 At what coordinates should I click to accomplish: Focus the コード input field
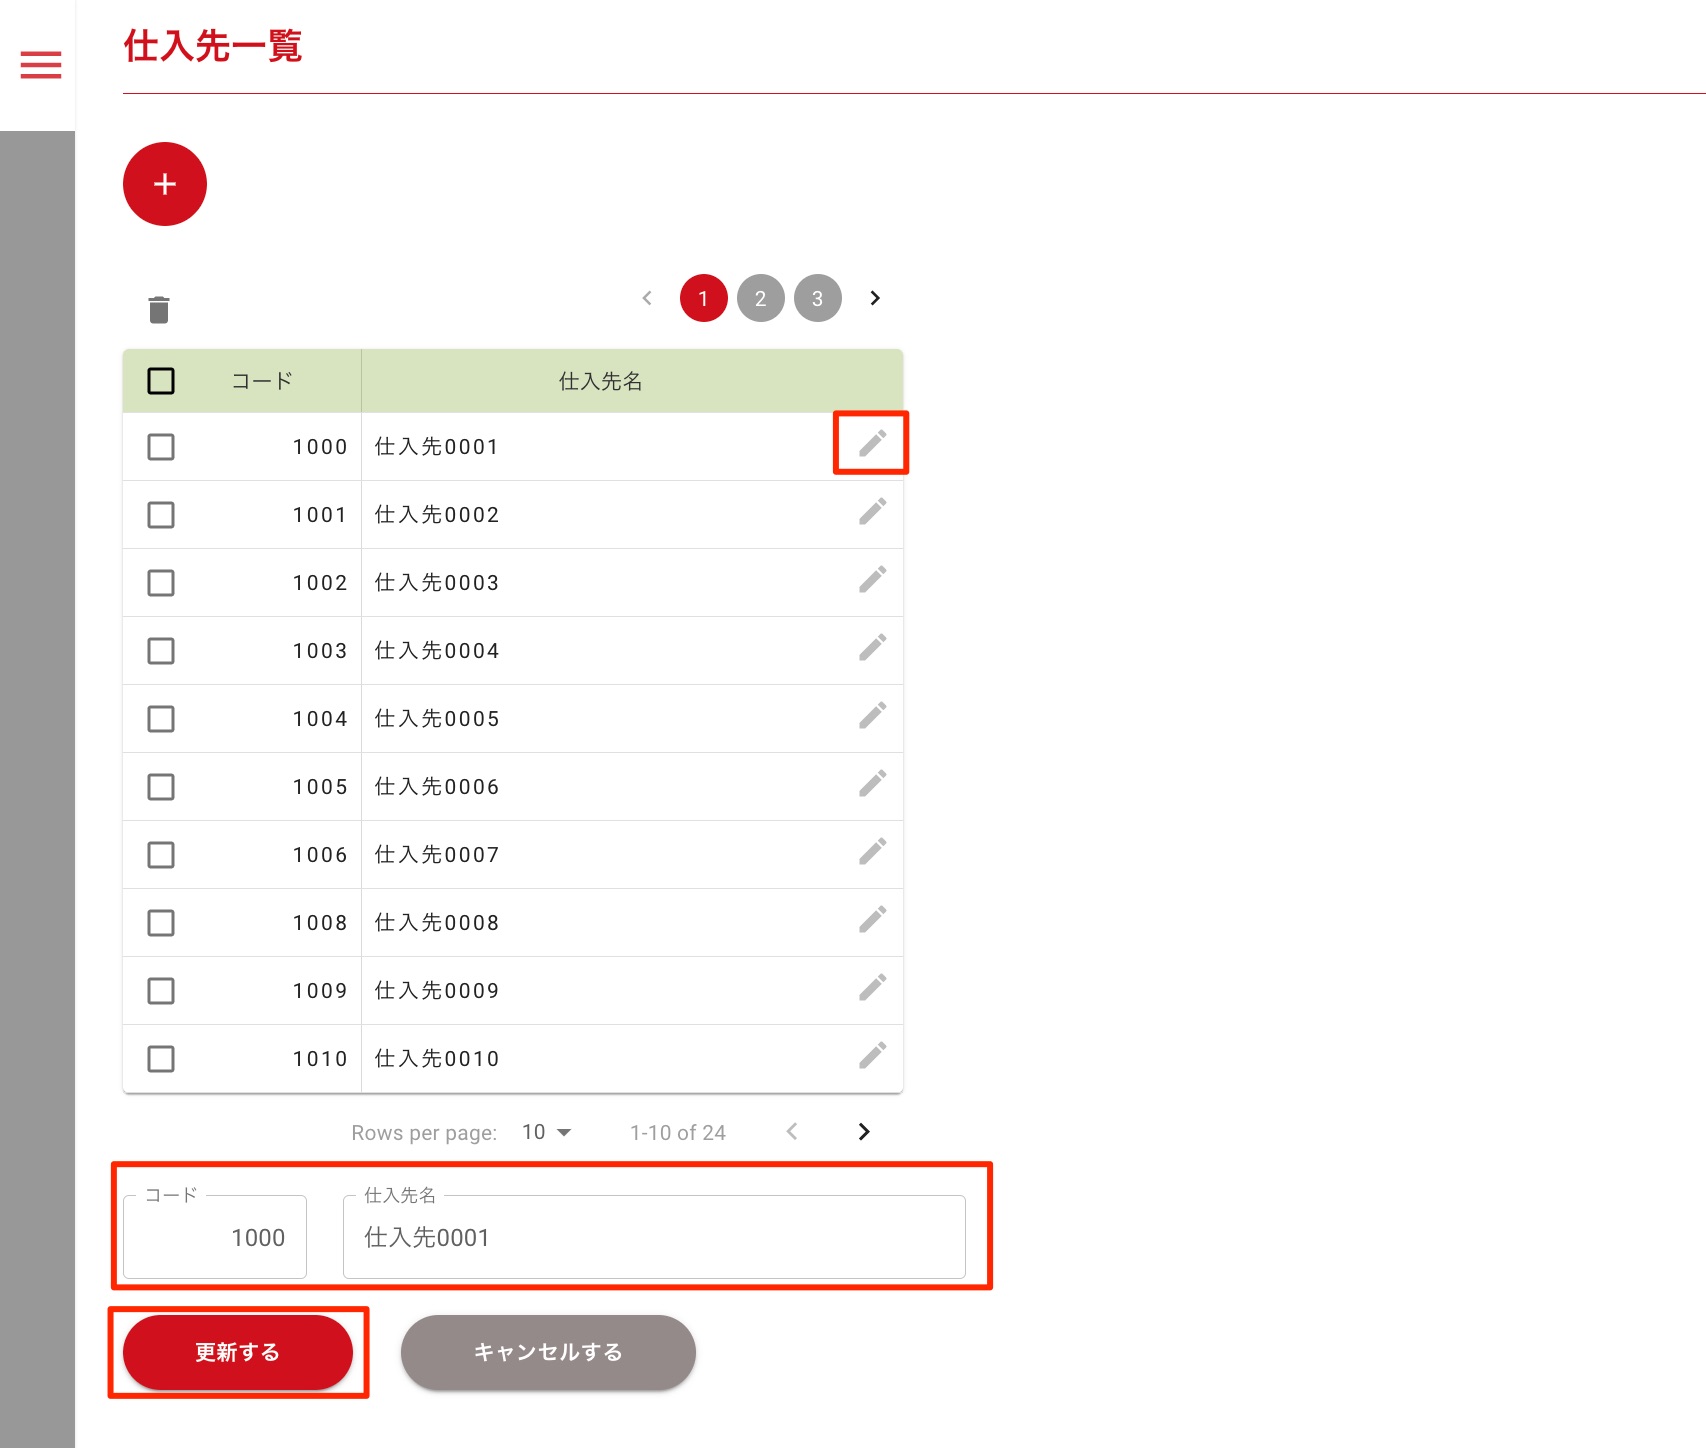tap(215, 1238)
